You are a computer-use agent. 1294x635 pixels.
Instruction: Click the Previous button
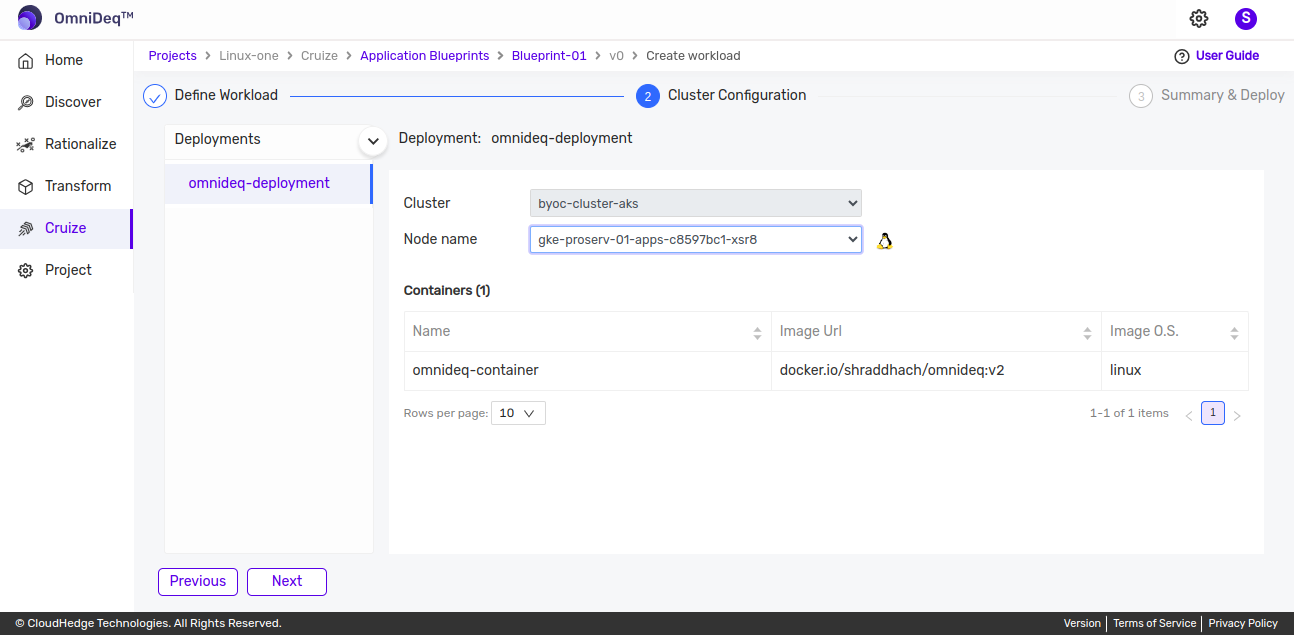point(198,581)
